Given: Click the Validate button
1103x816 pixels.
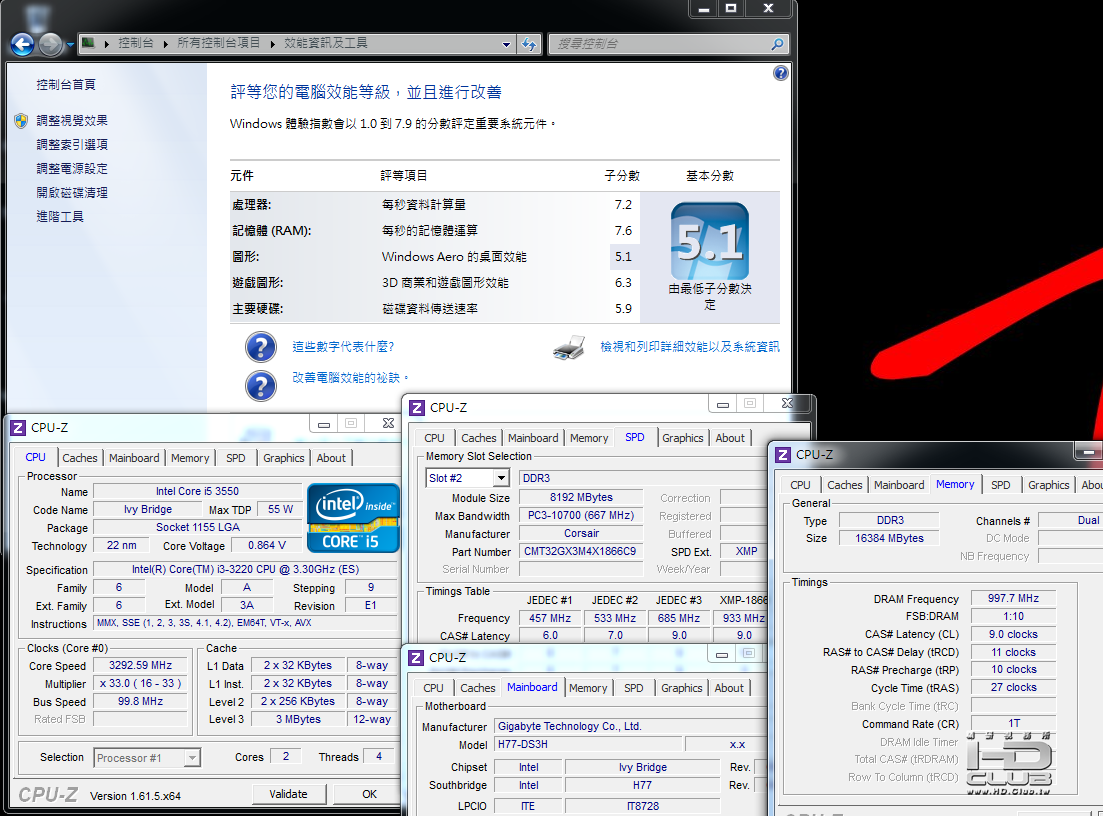Looking at the screenshot, I should click(x=288, y=794).
